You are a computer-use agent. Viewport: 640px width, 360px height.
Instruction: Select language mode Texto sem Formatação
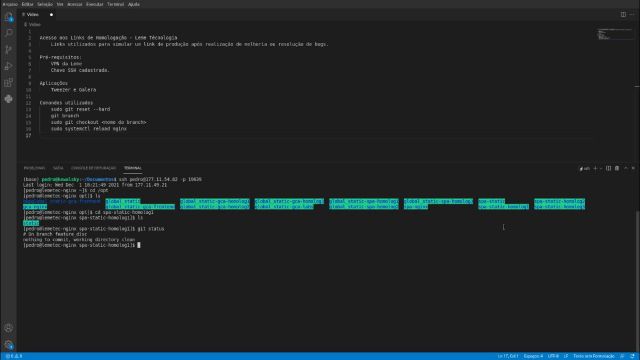(x=594, y=356)
